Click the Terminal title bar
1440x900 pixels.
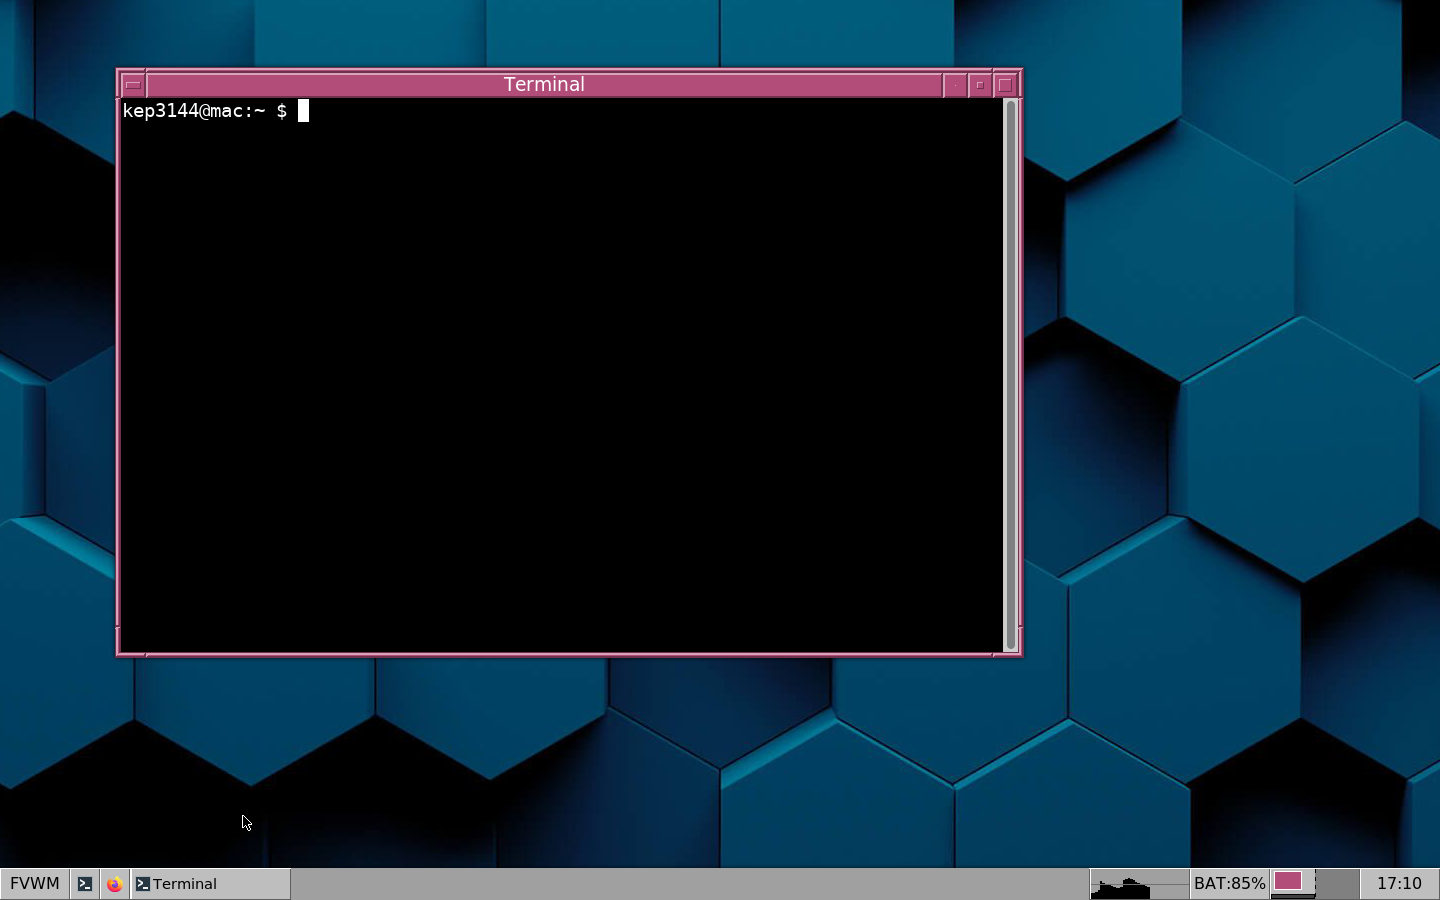(544, 85)
